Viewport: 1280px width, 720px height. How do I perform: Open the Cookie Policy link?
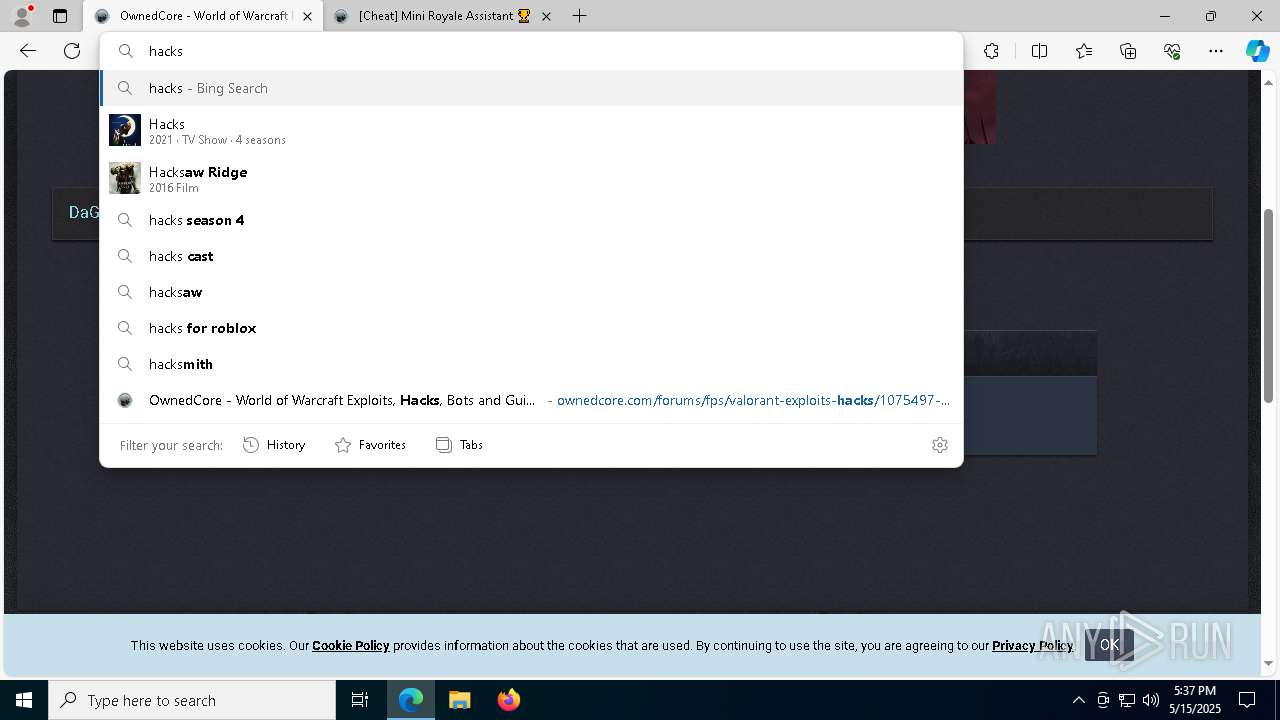pyautogui.click(x=350, y=646)
